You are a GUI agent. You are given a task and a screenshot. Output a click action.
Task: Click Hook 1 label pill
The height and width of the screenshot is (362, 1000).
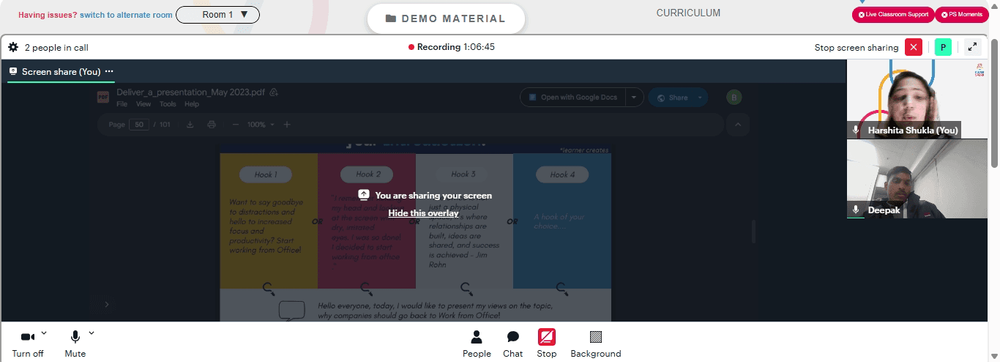coord(265,175)
